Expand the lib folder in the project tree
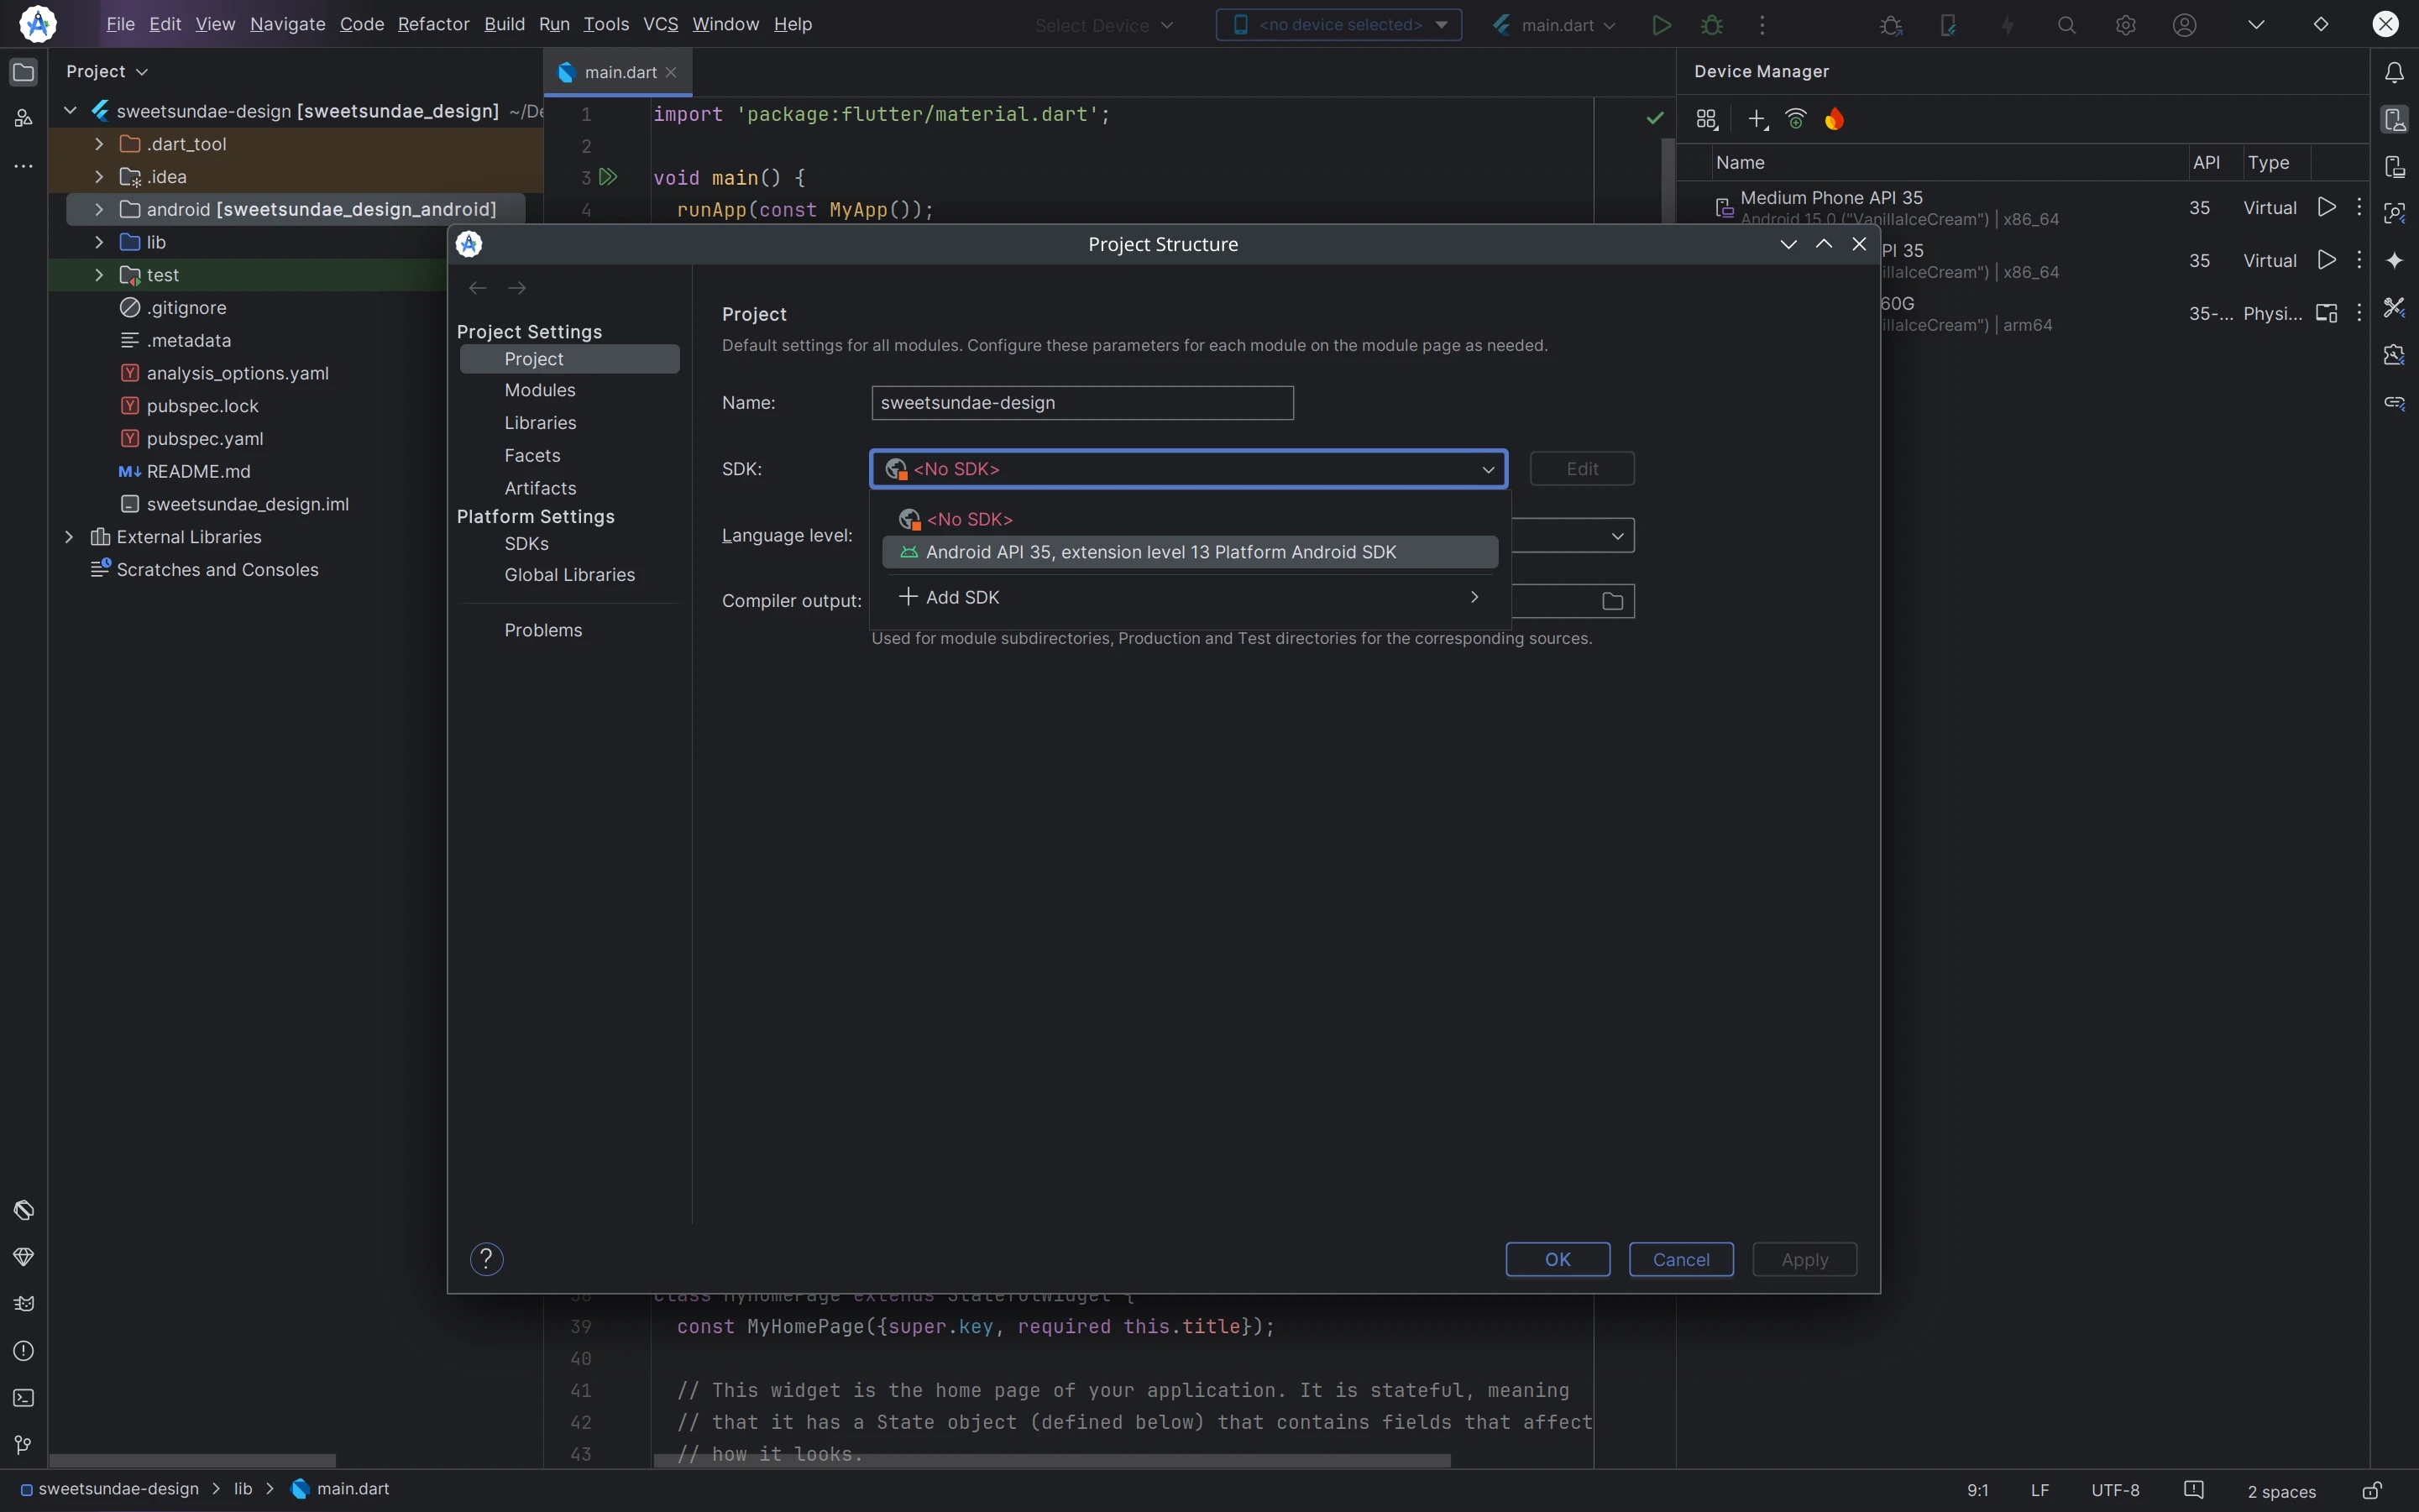2419x1512 pixels. click(99, 241)
